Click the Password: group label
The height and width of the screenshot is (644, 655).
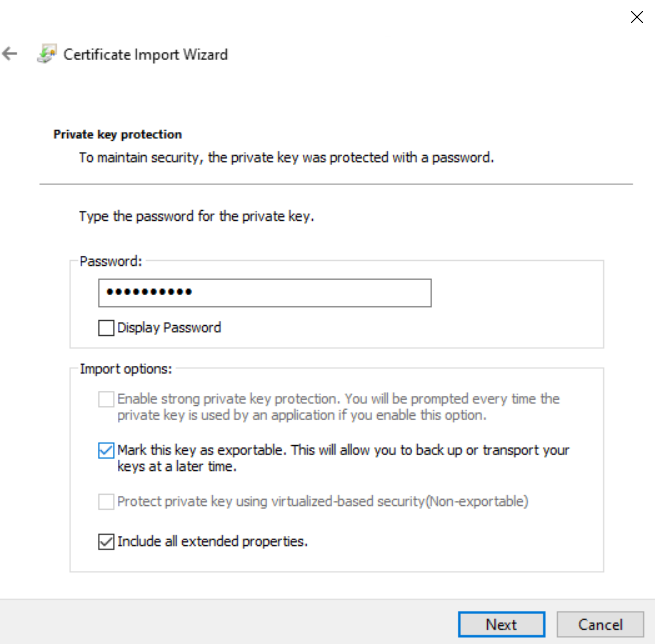point(111,261)
